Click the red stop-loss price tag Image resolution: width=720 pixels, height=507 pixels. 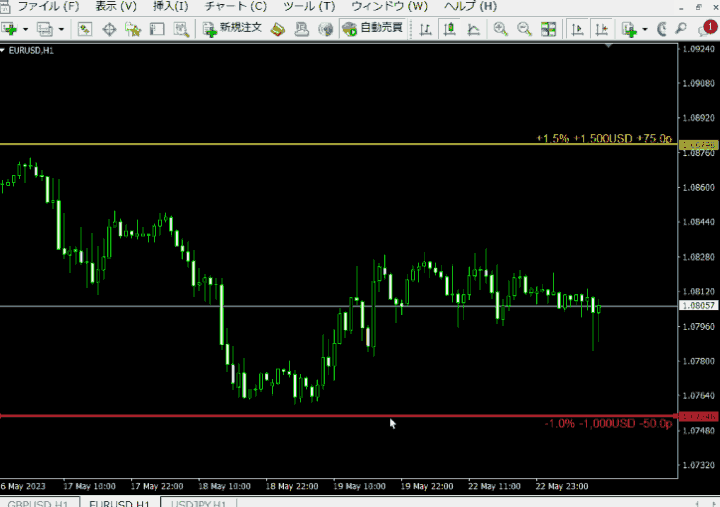tap(698, 416)
